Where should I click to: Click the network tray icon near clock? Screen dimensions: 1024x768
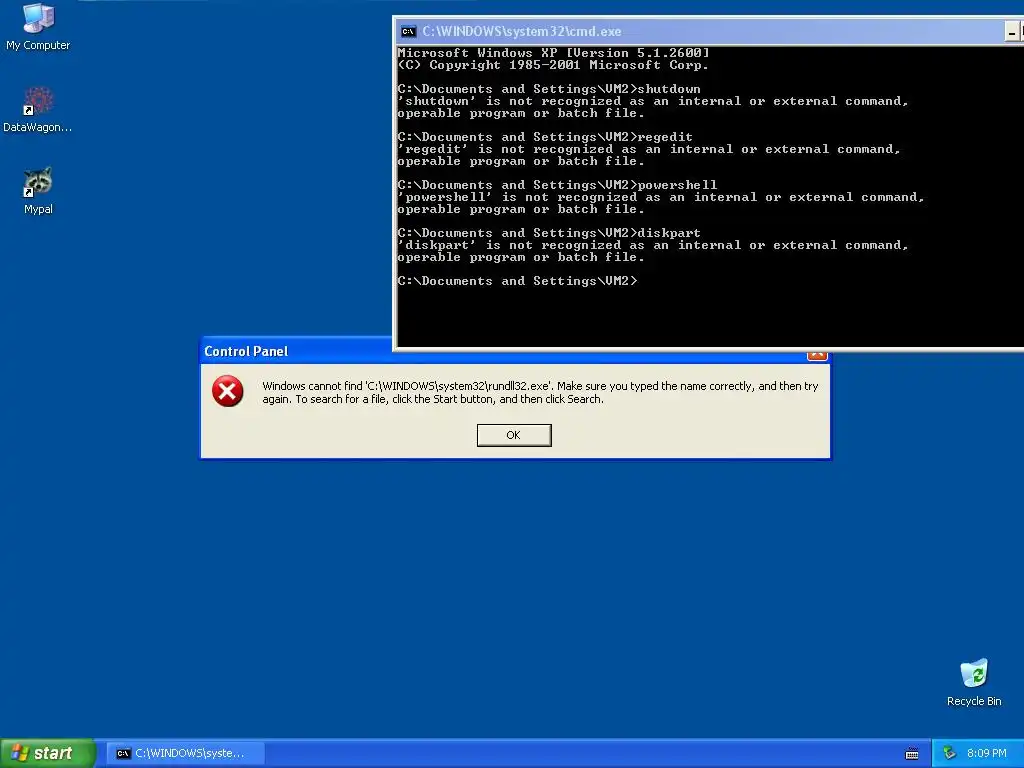(x=949, y=753)
